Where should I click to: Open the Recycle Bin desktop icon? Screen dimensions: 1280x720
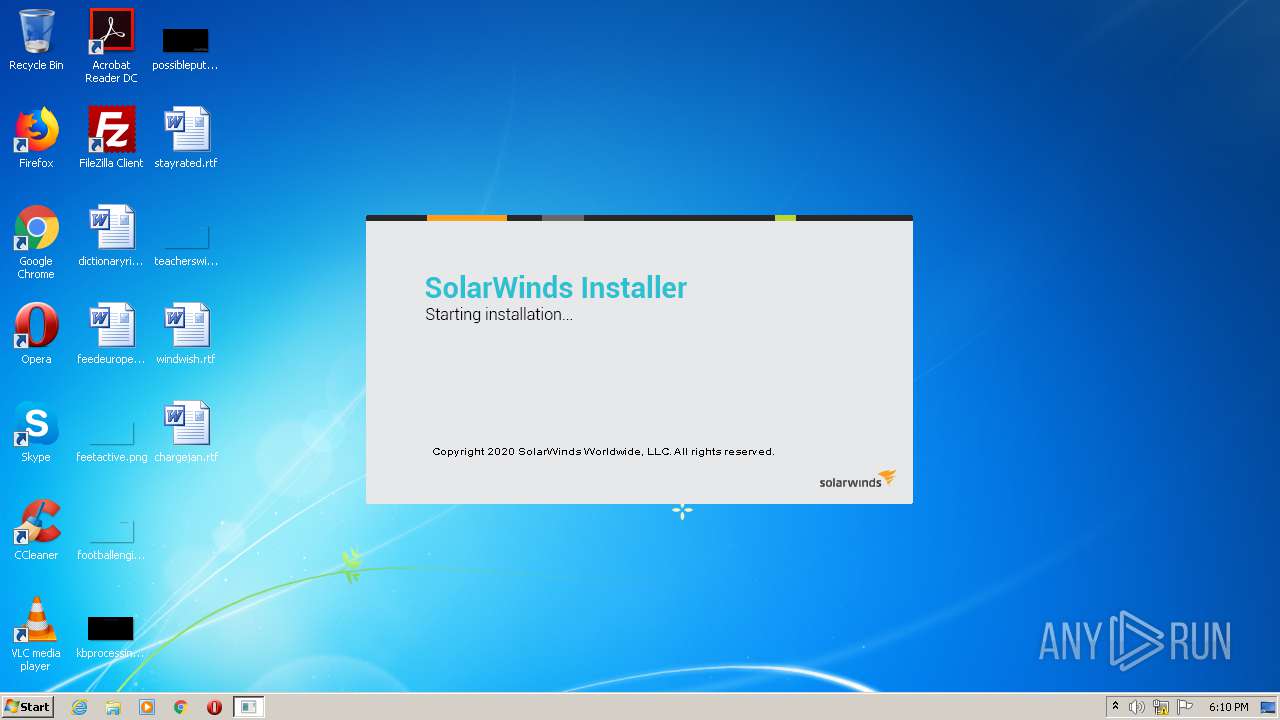point(36,40)
